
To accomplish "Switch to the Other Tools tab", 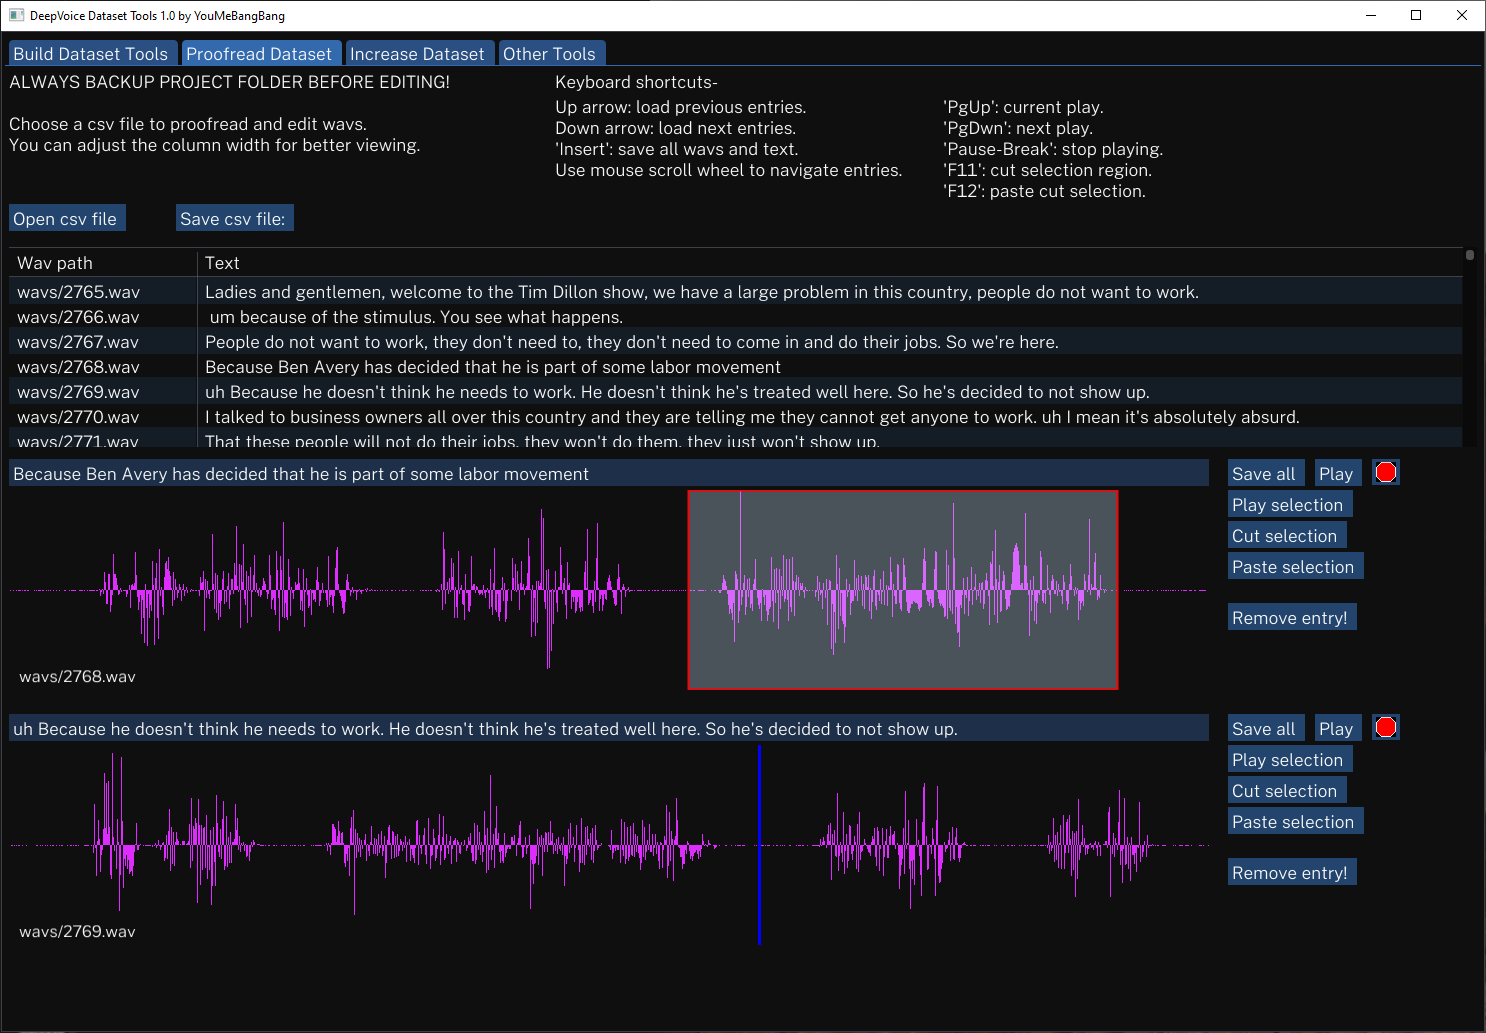I will pyautogui.click(x=551, y=53).
